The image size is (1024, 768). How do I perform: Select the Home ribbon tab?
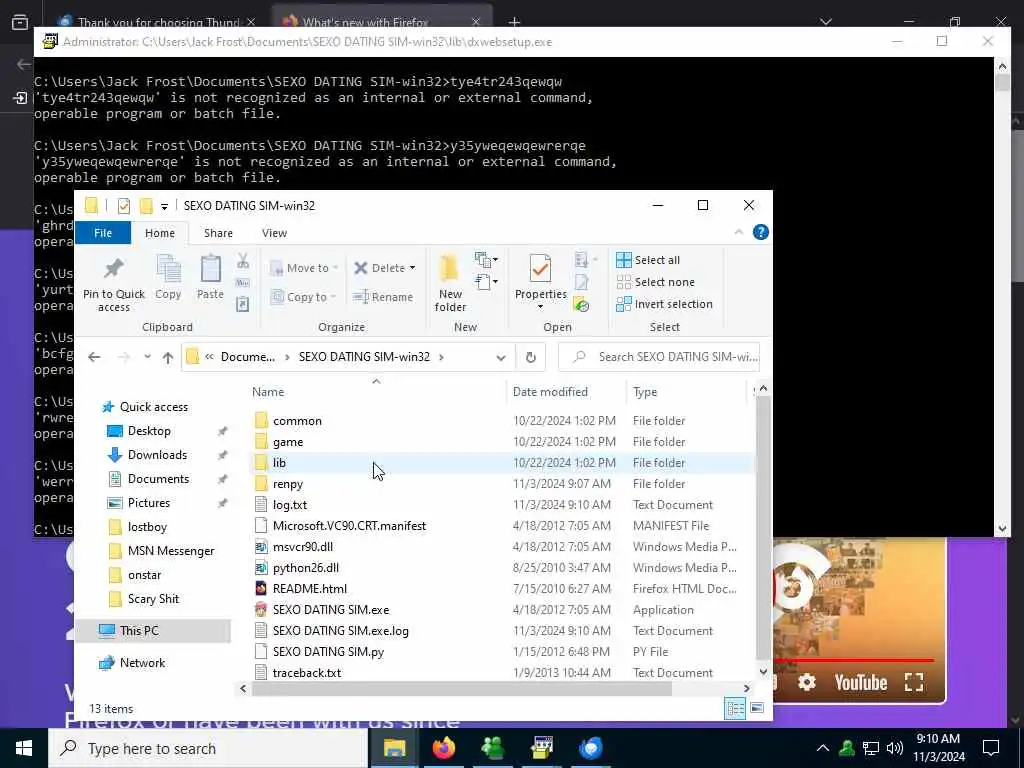pos(160,233)
